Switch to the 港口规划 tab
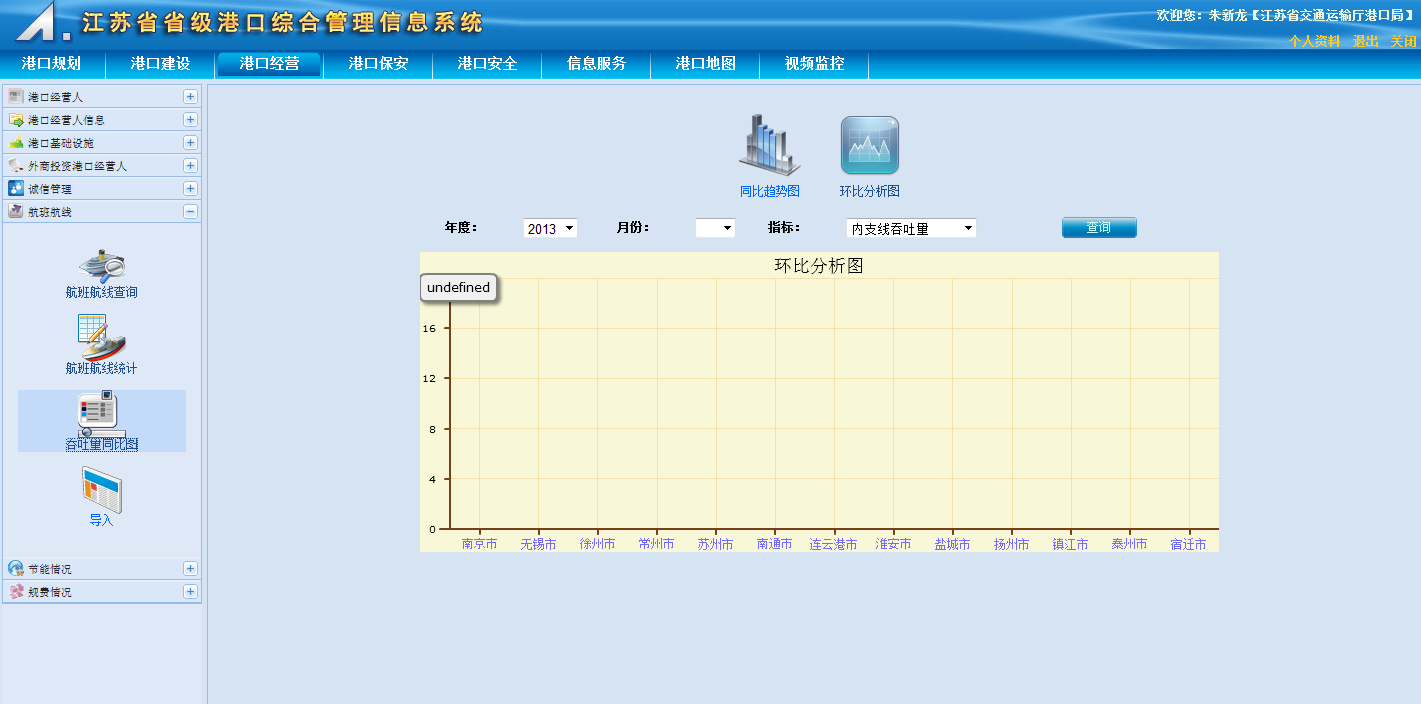Viewport: 1421px width, 704px height. [51, 64]
